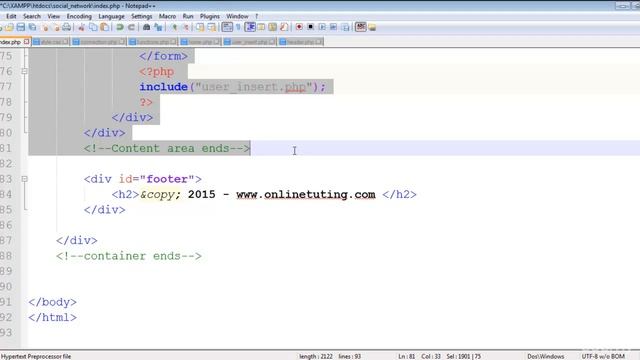Toggle the indent guide button
The height and width of the screenshot is (360, 640).
[x=250, y=27]
